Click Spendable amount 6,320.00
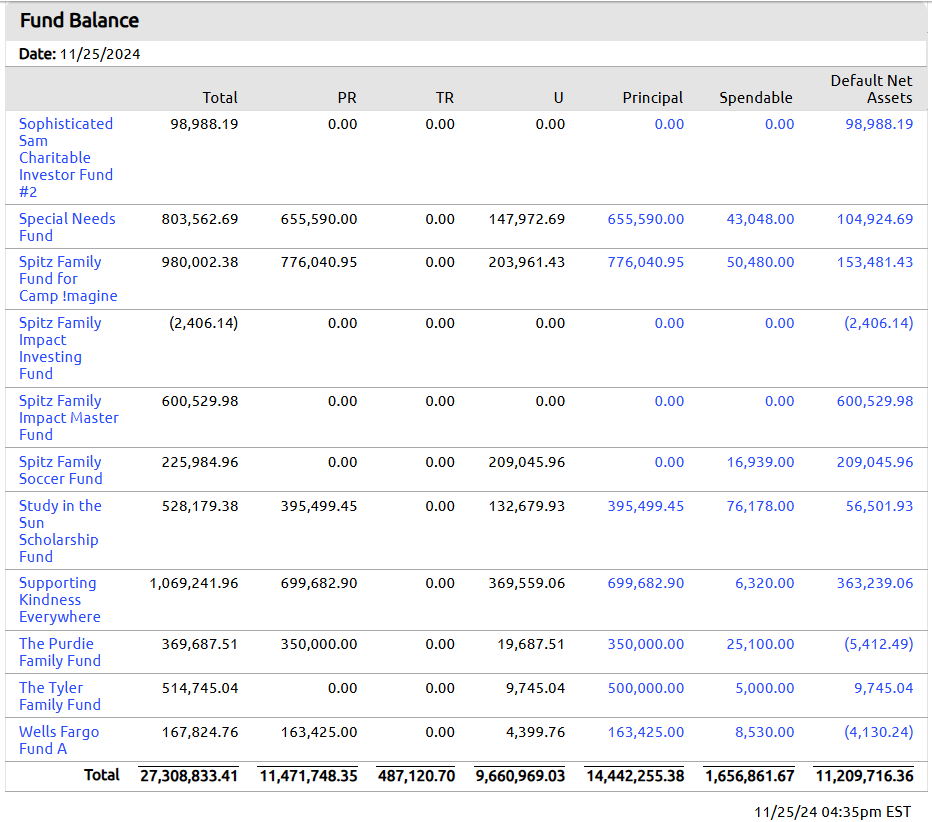This screenshot has height=822, width=932. (x=764, y=584)
